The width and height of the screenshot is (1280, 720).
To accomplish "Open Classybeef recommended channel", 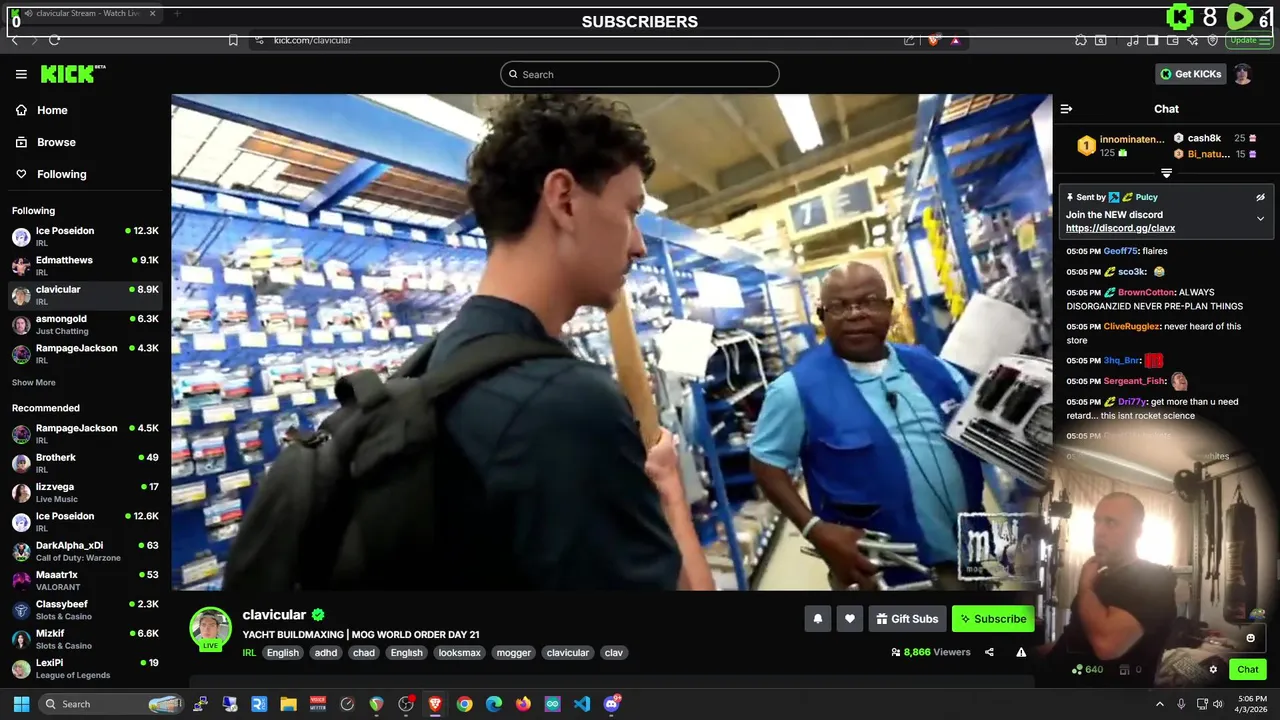I will click(x=85, y=610).
